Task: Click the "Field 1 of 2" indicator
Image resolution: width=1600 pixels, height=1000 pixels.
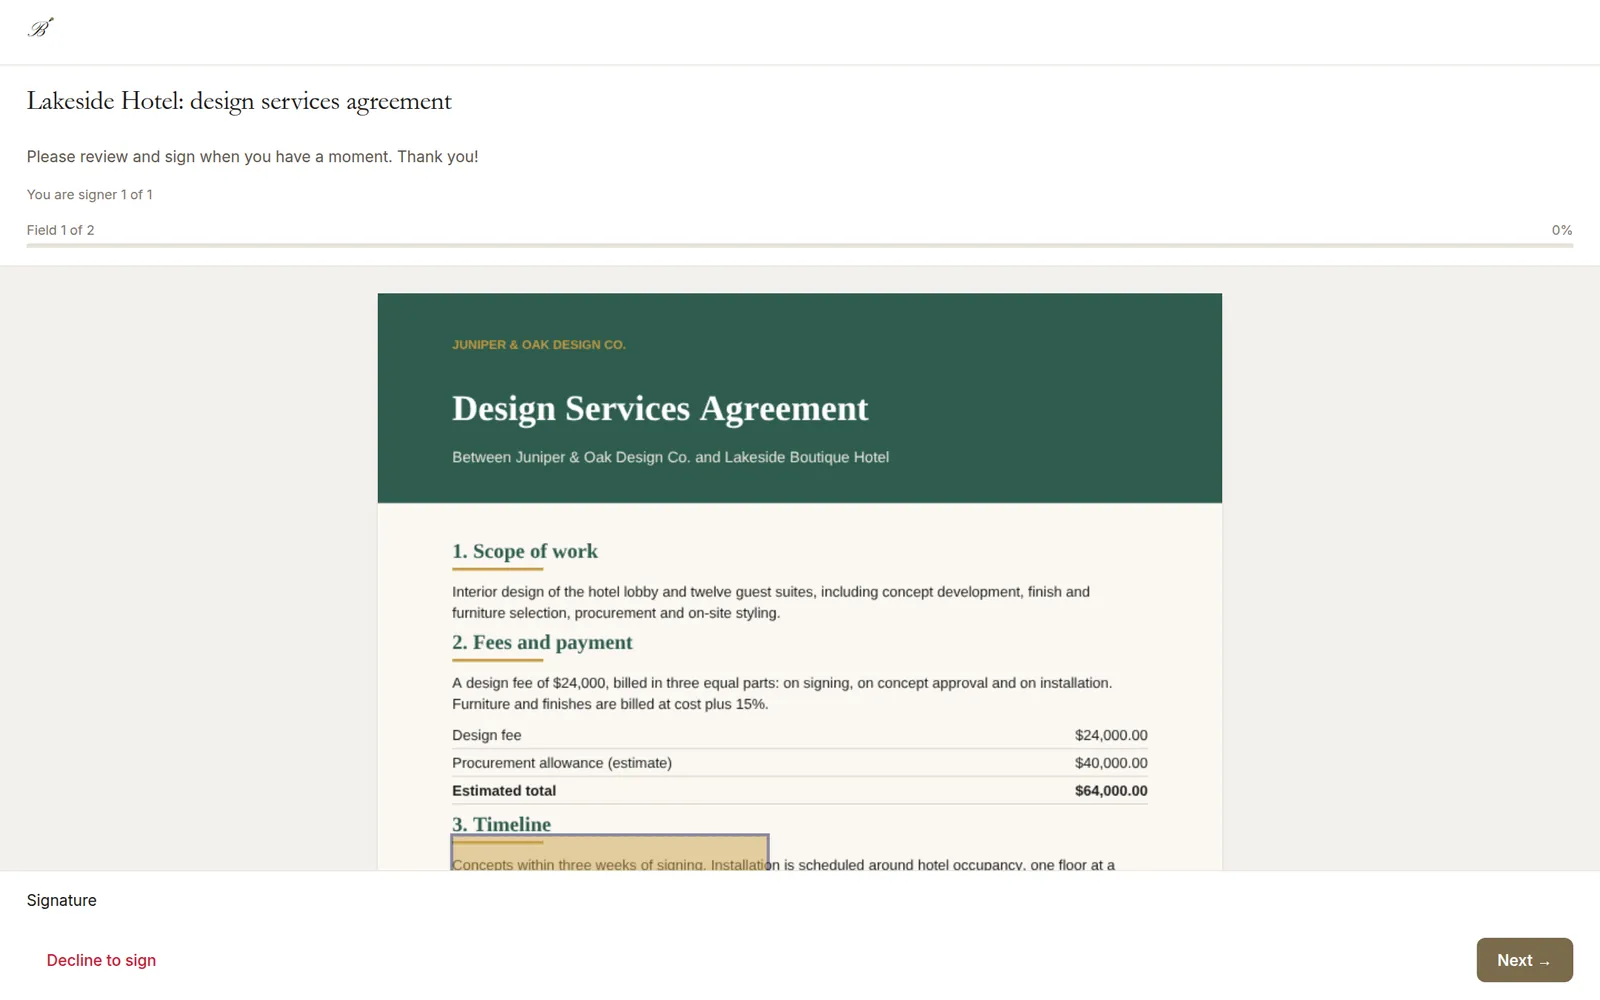Action: pos(61,230)
